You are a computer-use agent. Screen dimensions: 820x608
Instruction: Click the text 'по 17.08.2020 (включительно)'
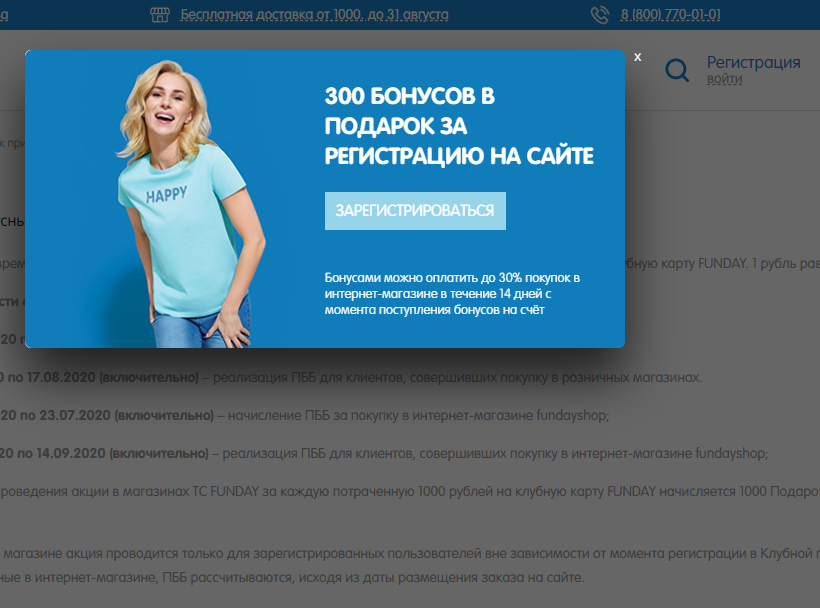point(103,377)
